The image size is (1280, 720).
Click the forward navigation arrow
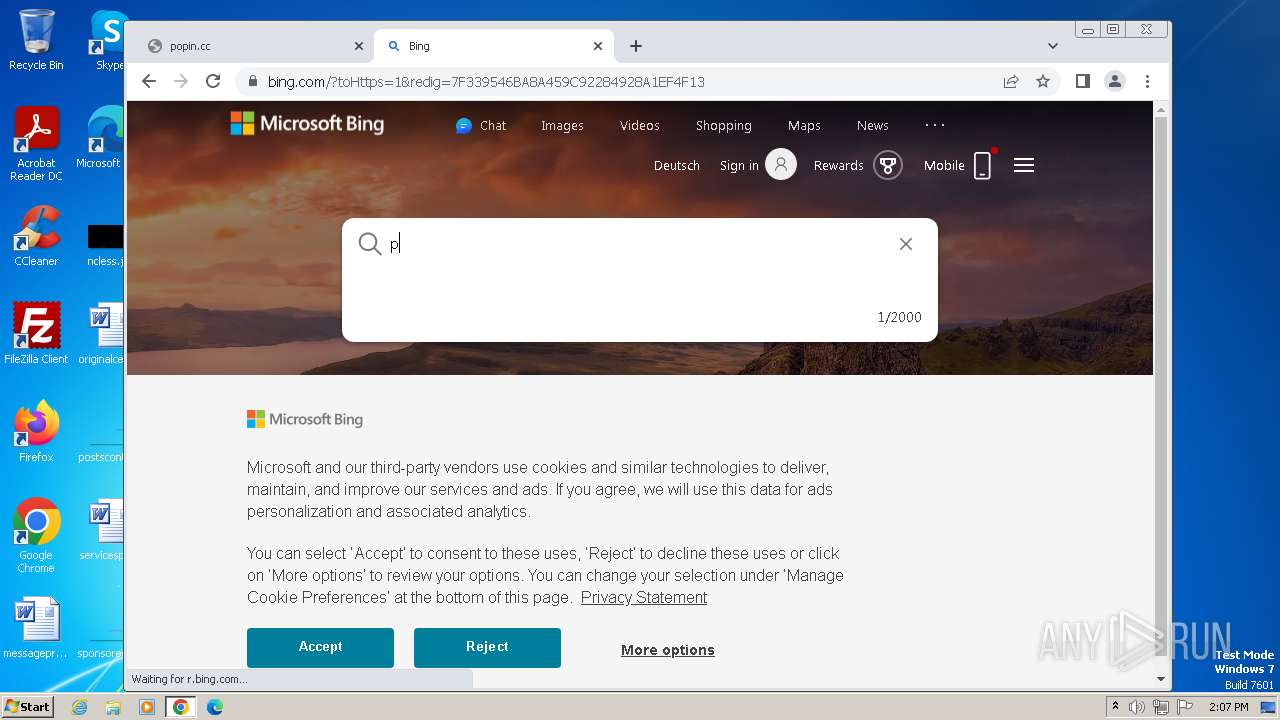(181, 82)
